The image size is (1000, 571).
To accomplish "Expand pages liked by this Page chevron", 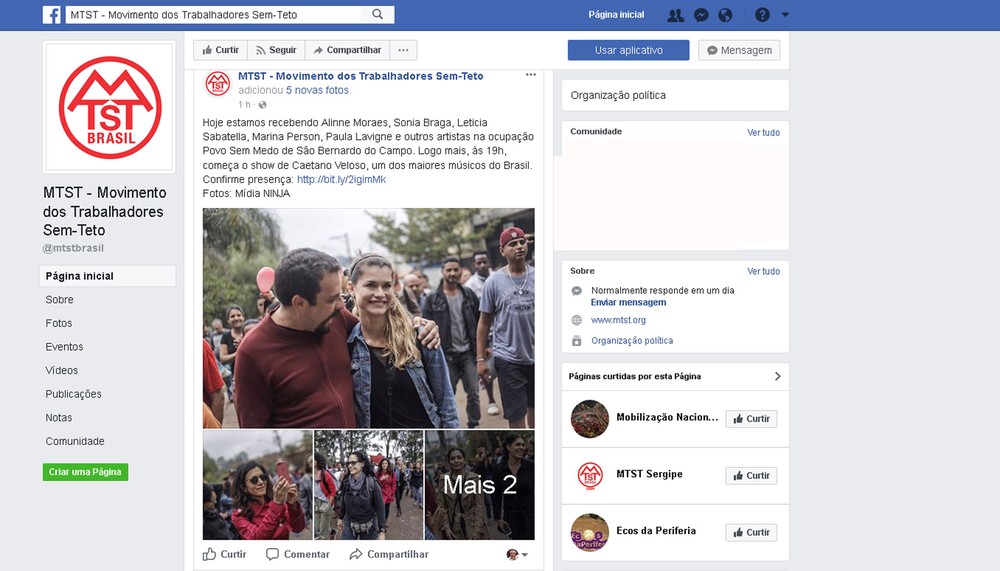I will 778,377.
